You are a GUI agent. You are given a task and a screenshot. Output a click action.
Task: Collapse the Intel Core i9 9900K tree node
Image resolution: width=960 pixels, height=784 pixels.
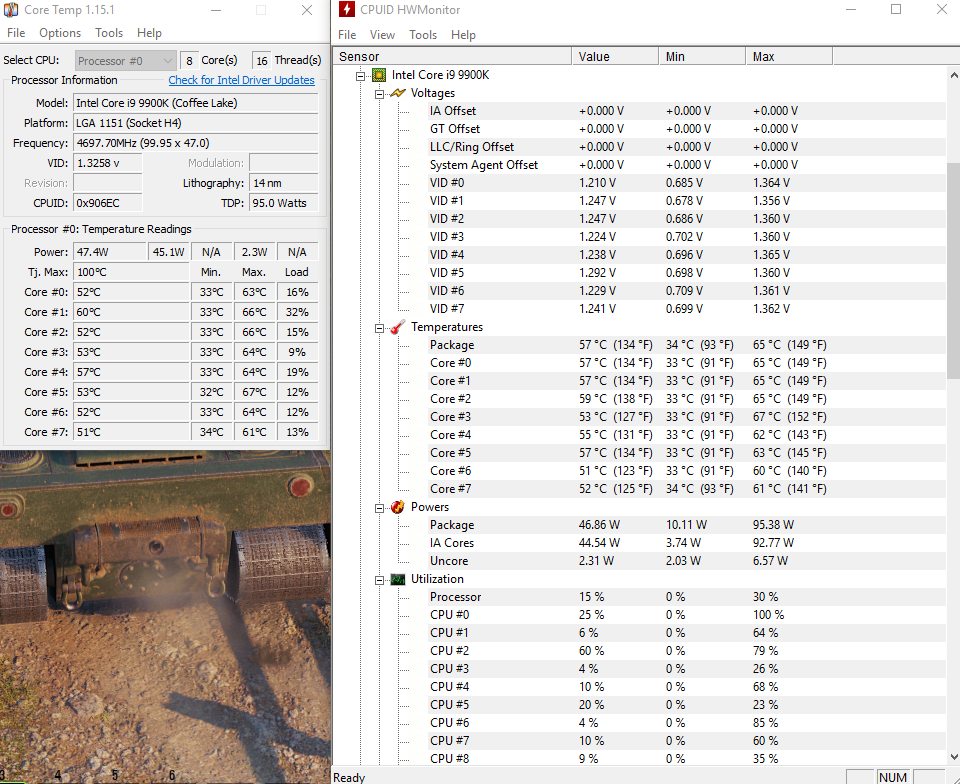[x=361, y=76]
